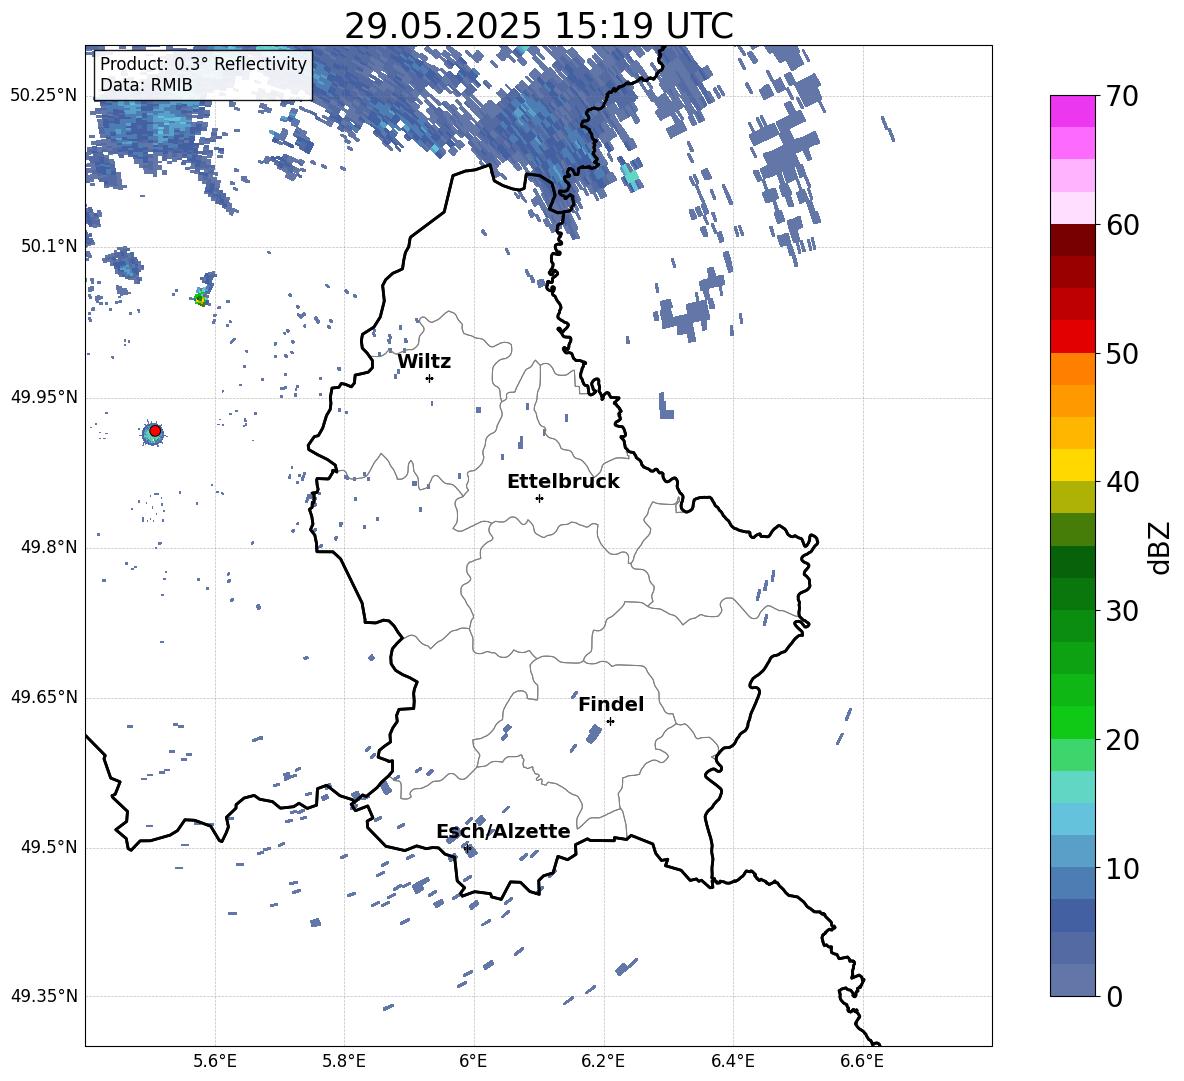Viewport: 1184px width, 1081px height.
Task: Click the 49.65°N latitude tick label
Action: coord(44,697)
